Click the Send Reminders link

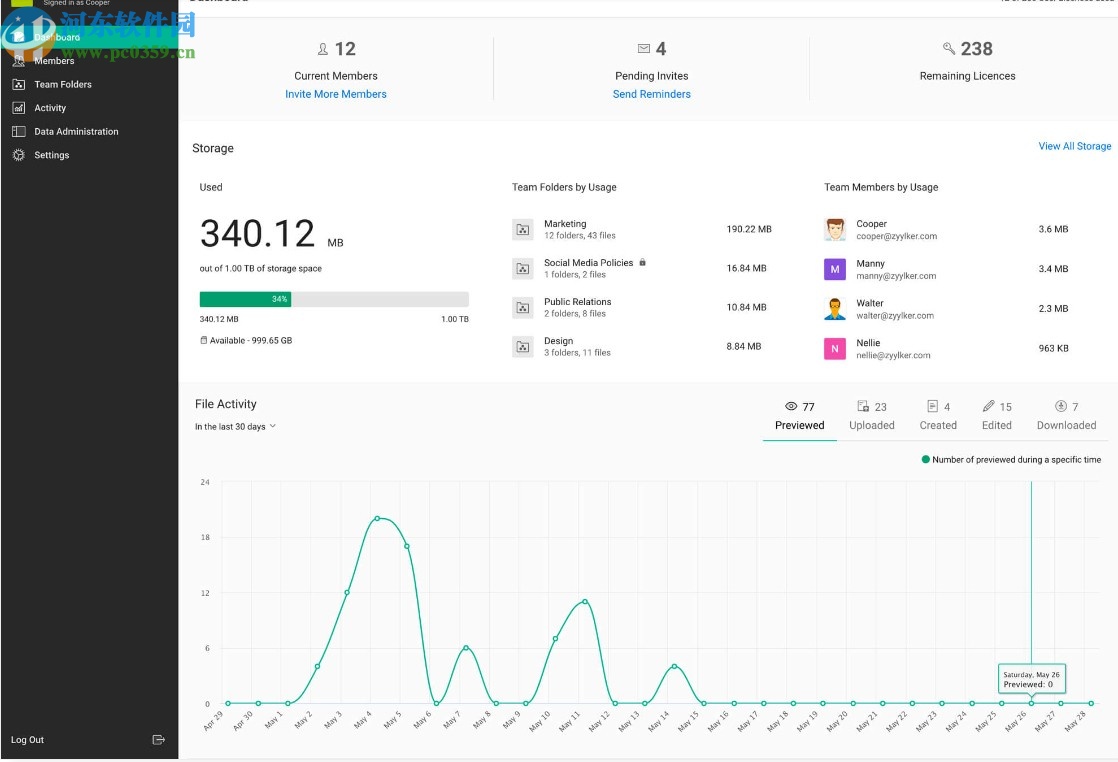[x=651, y=94]
